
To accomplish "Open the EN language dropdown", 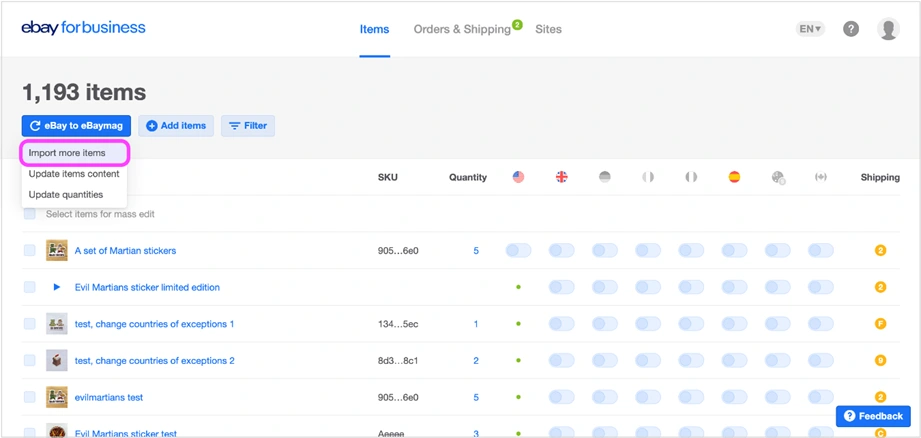I will point(811,29).
